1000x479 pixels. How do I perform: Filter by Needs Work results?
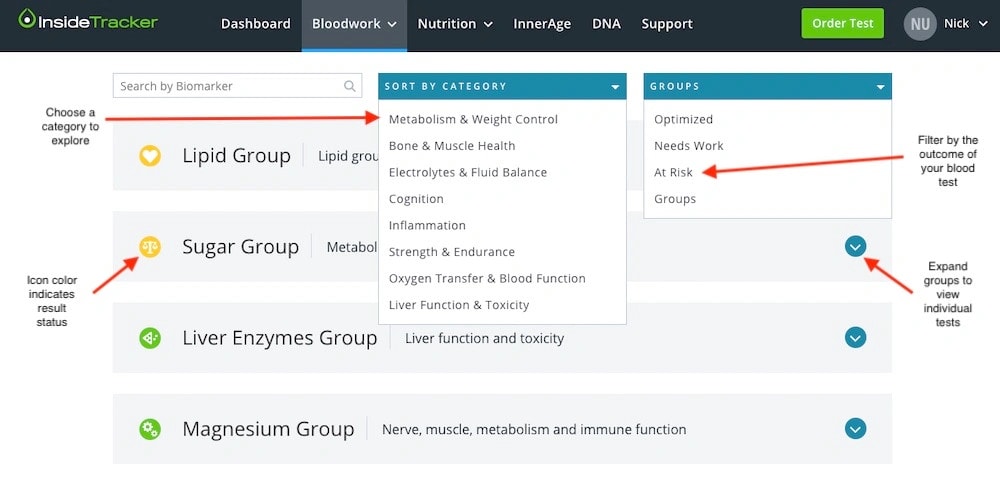click(689, 146)
